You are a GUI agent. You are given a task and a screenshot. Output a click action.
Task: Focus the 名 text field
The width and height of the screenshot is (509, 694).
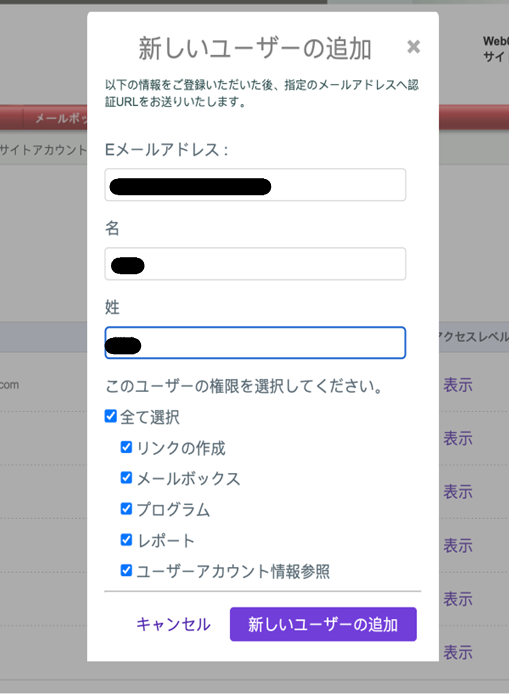tap(255, 264)
